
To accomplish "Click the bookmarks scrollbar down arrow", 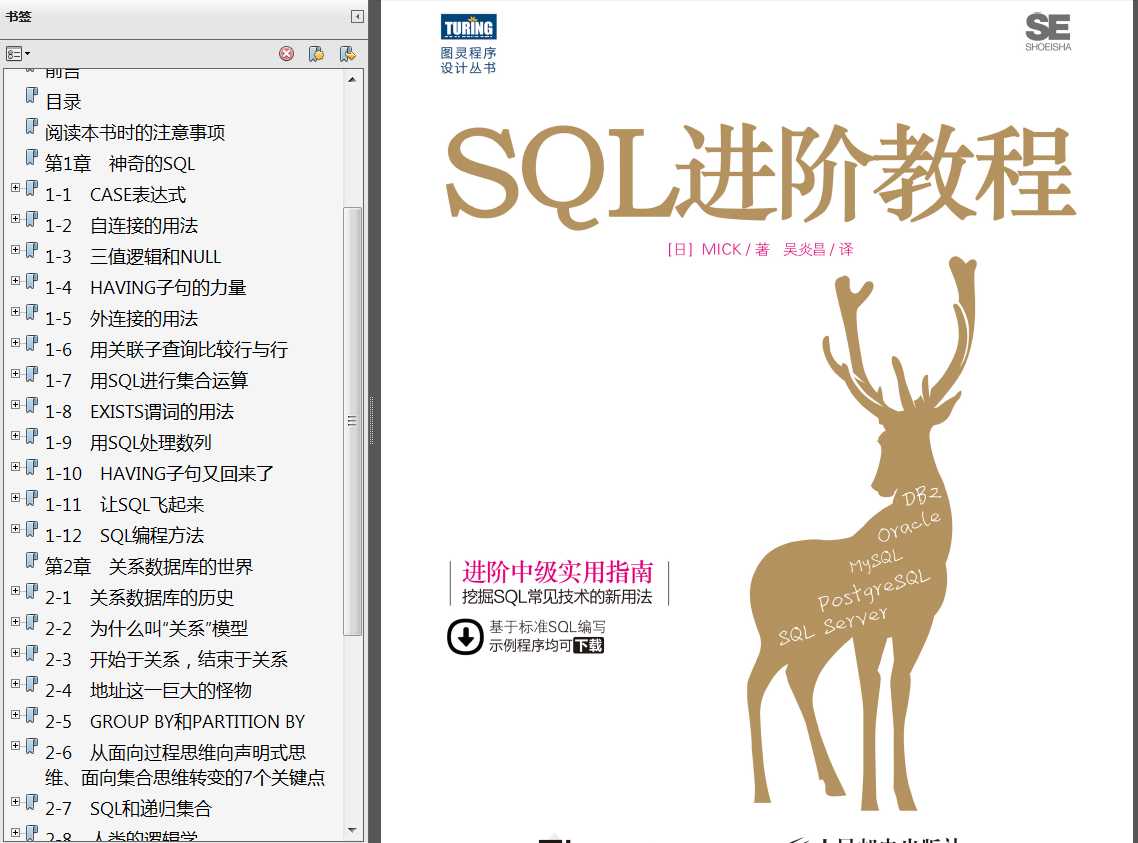I will point(352,830).
